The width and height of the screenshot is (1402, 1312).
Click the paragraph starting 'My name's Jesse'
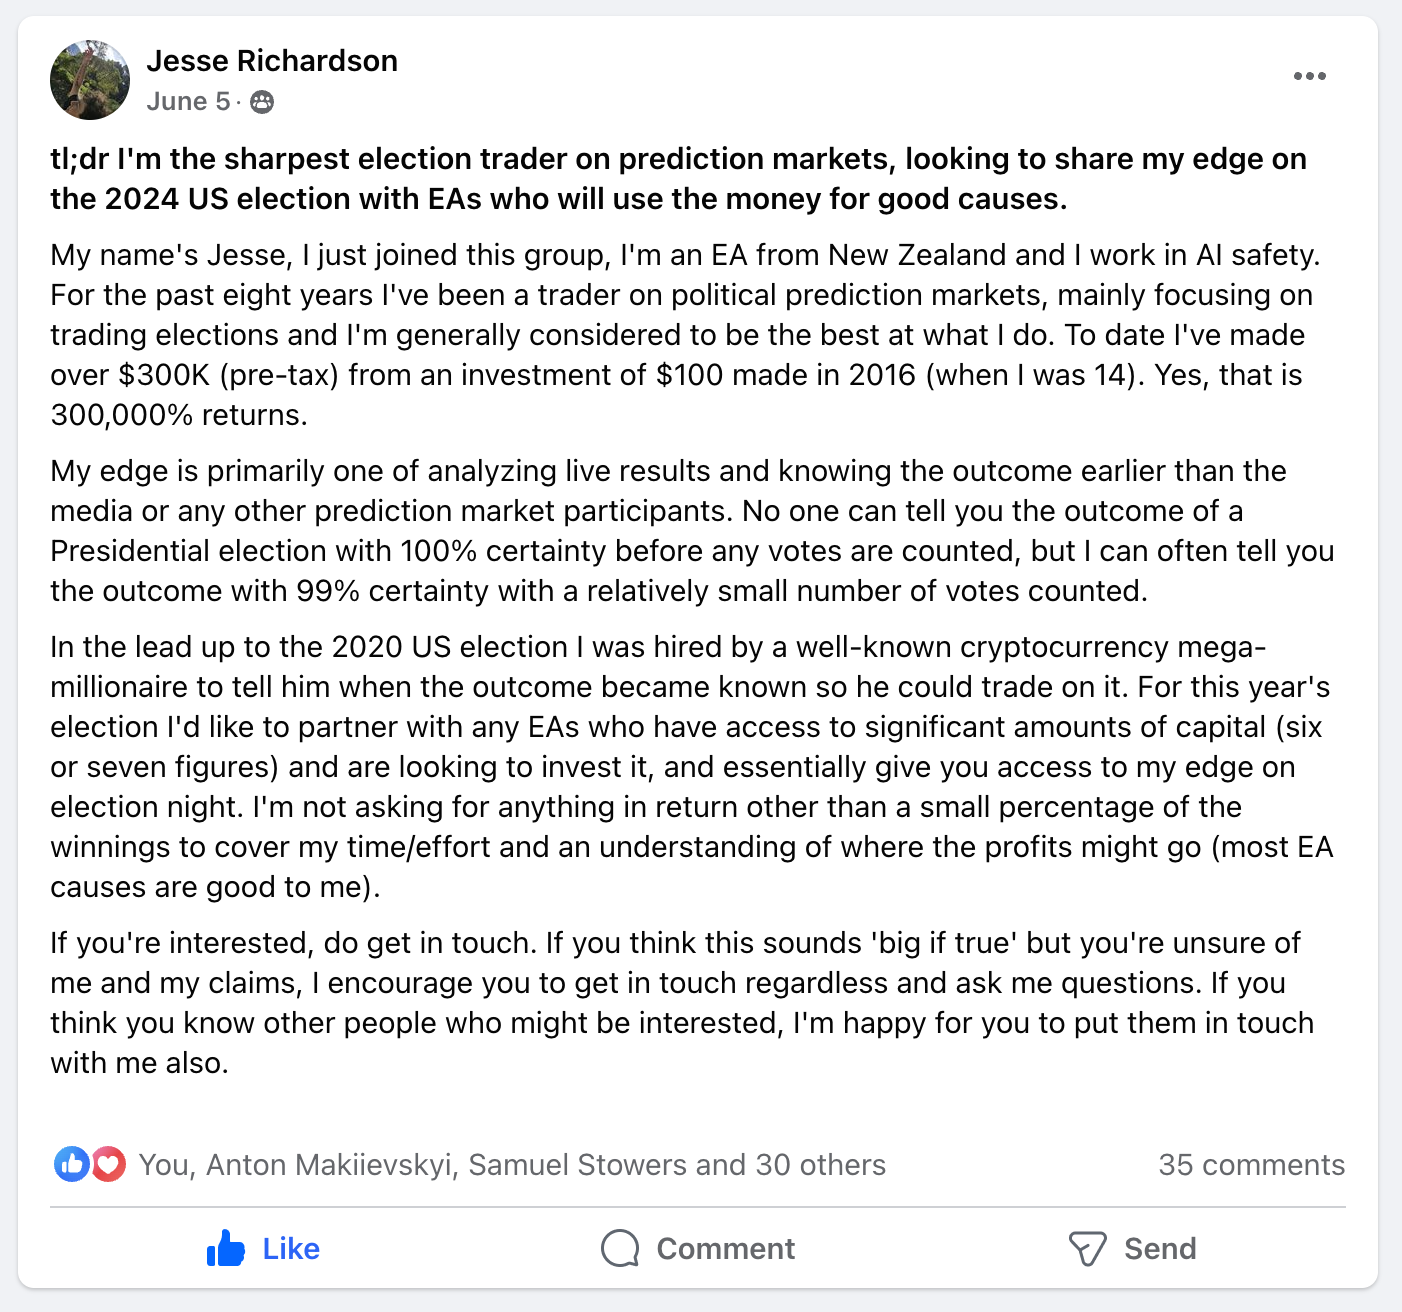coord(686,335)
